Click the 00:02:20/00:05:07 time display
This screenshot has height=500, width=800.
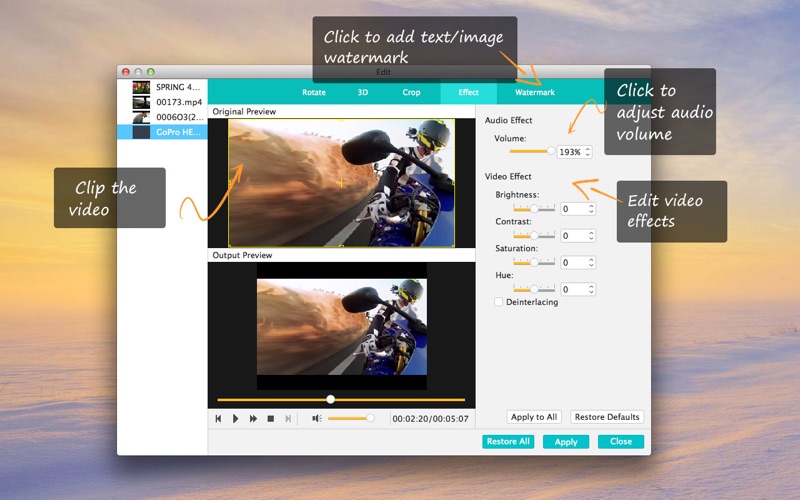430,419
